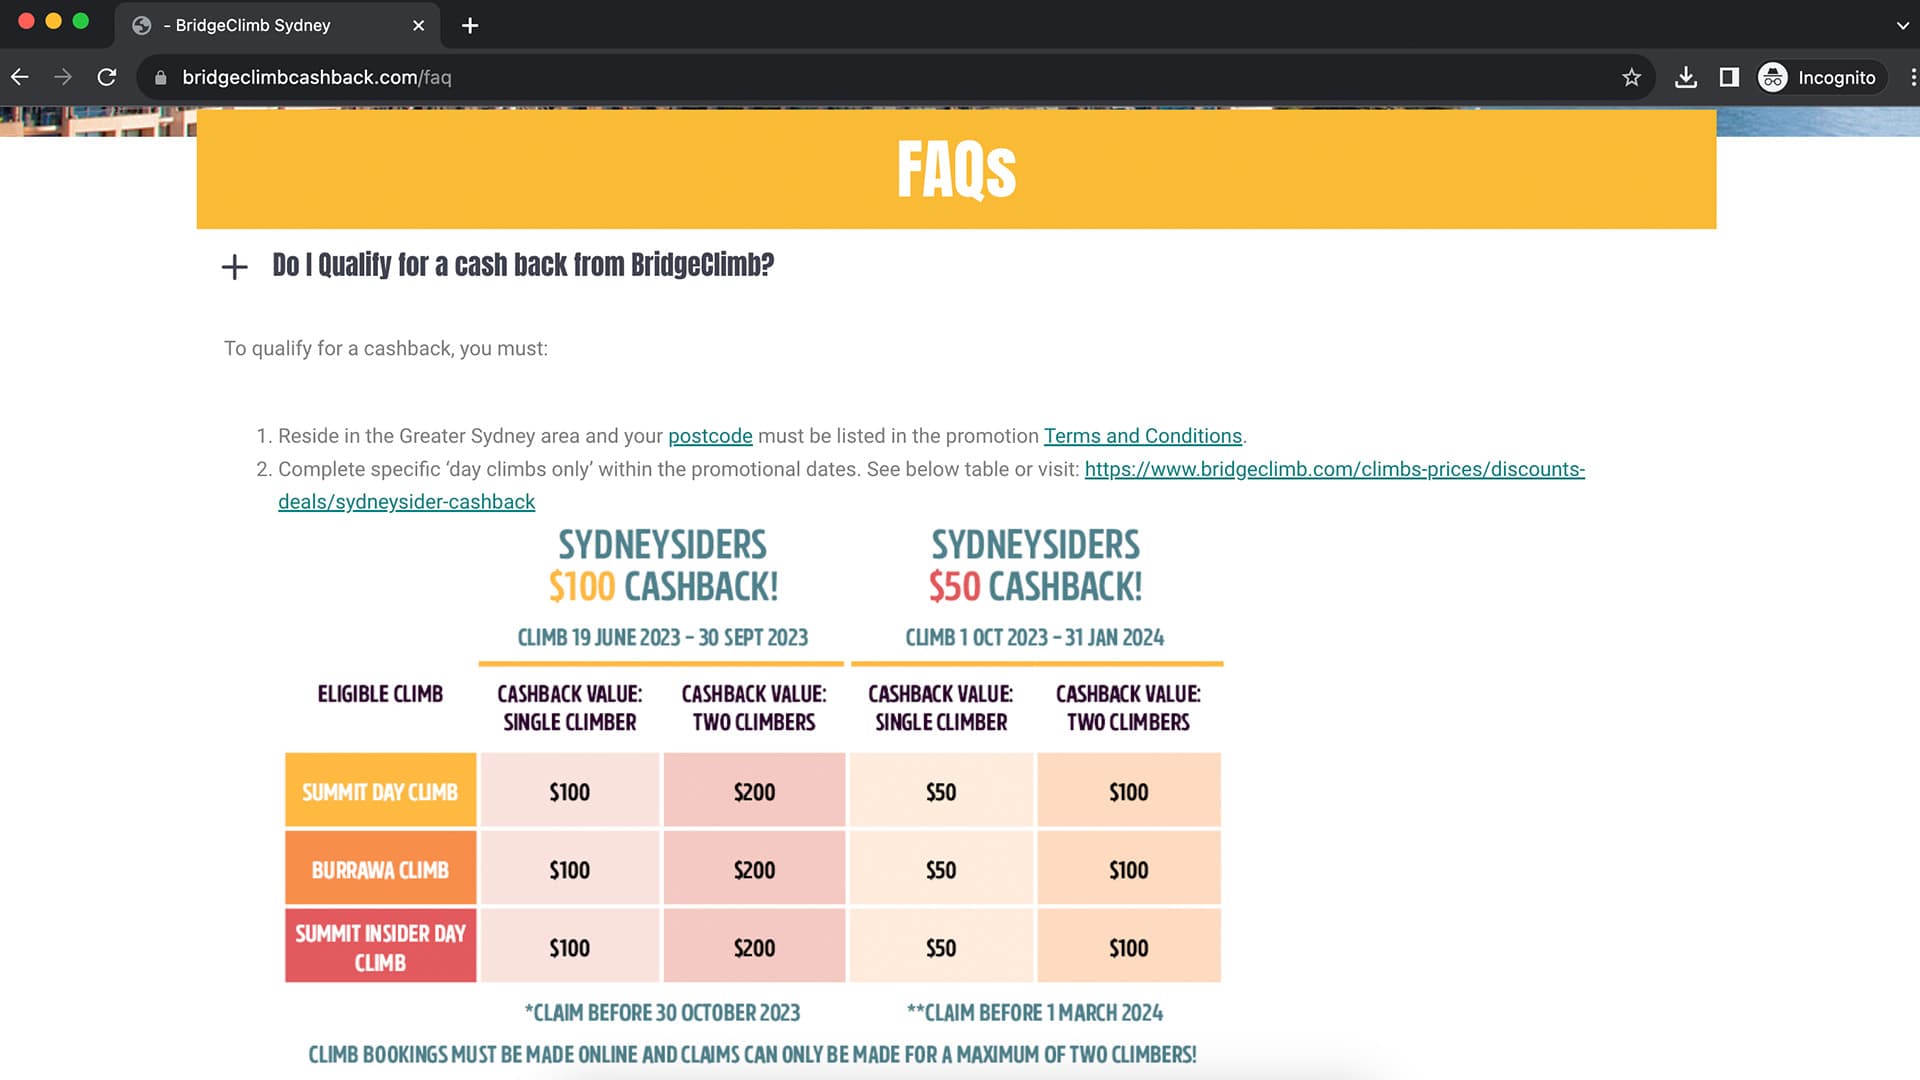Viewport: 1920px width, 1080px height.
Task: Open a new tab with plus icon
Action: point(470,25)
